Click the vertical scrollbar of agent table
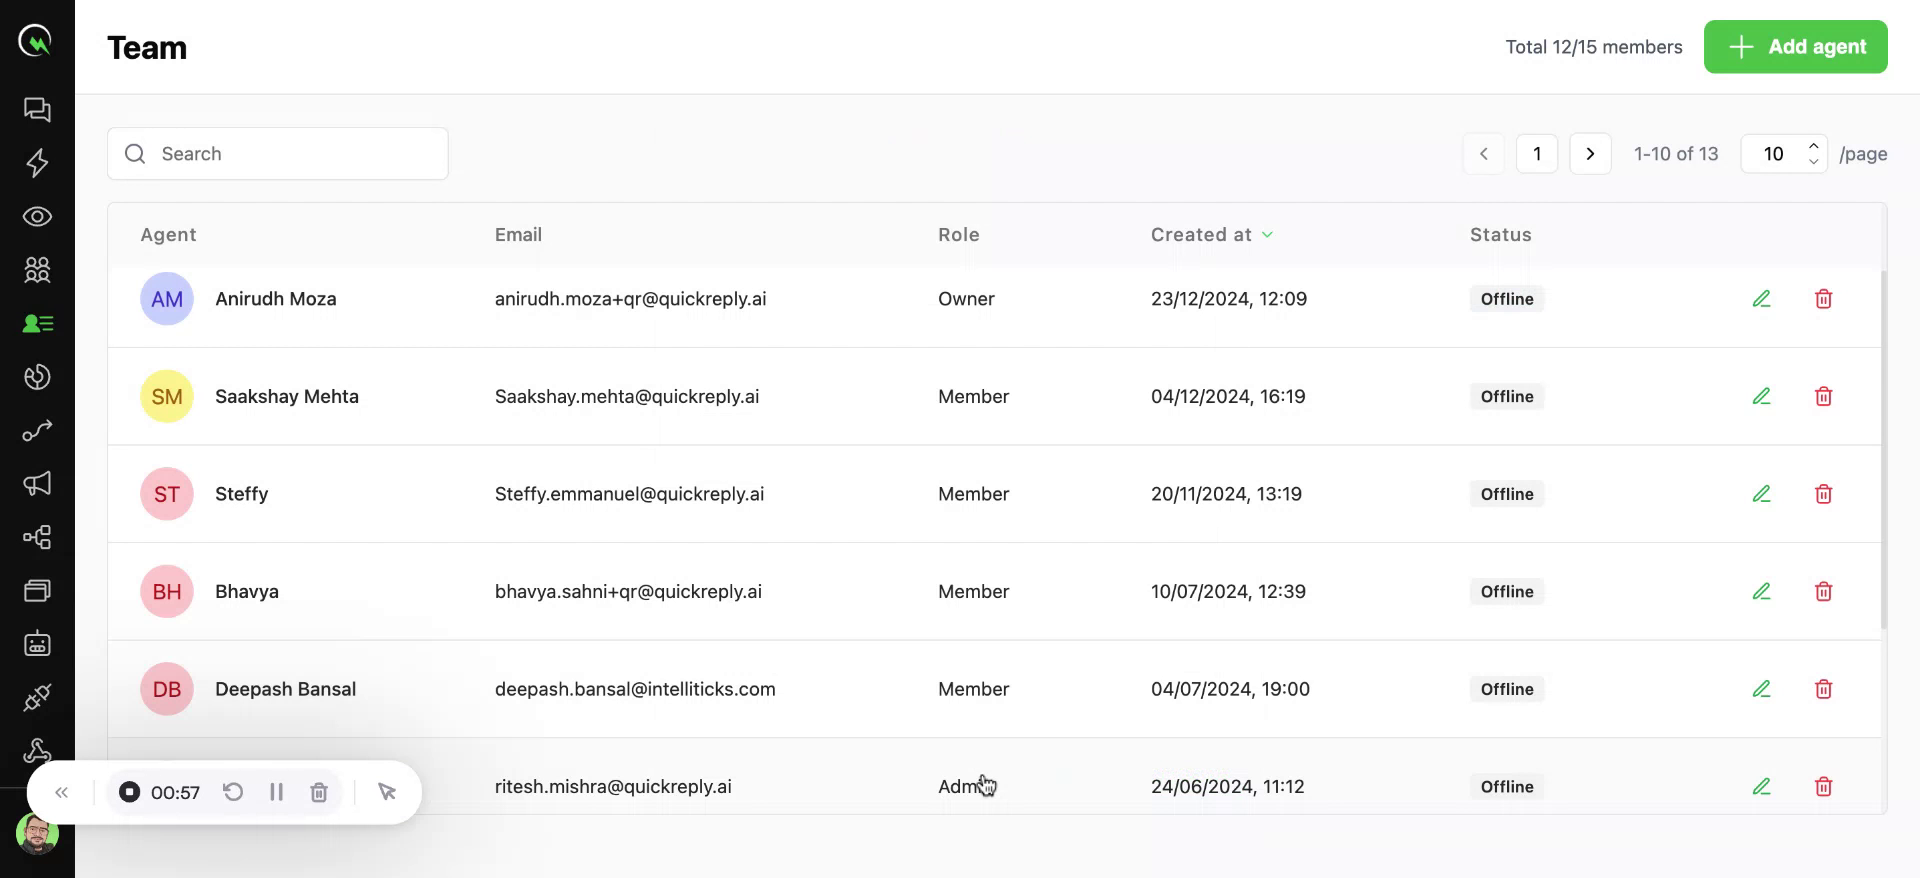Image resolution: width=1920 pixels, height=878 pixels. 1883,450
